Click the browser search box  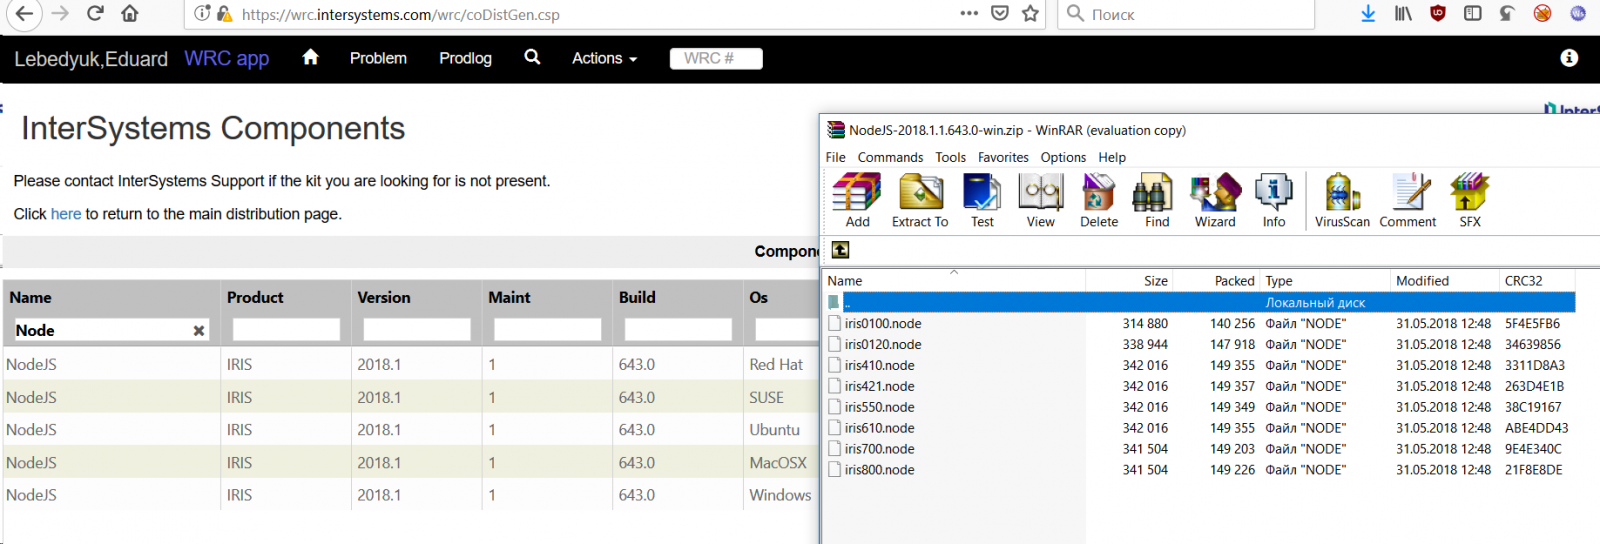[x=1185, y=14]
